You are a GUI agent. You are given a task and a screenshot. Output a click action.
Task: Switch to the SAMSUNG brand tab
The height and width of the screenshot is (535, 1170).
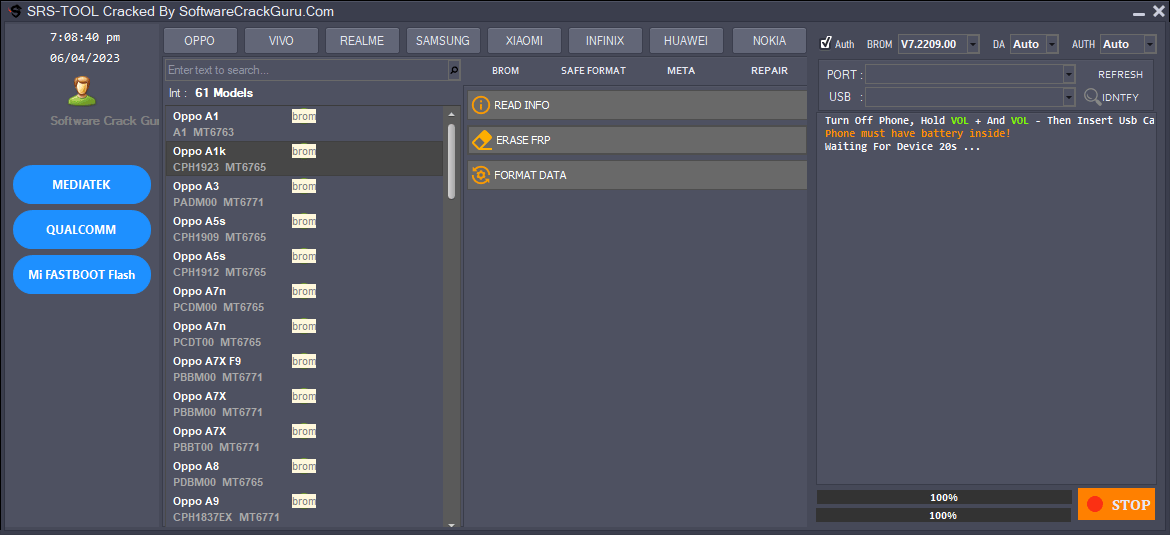[x=443, y=40]
